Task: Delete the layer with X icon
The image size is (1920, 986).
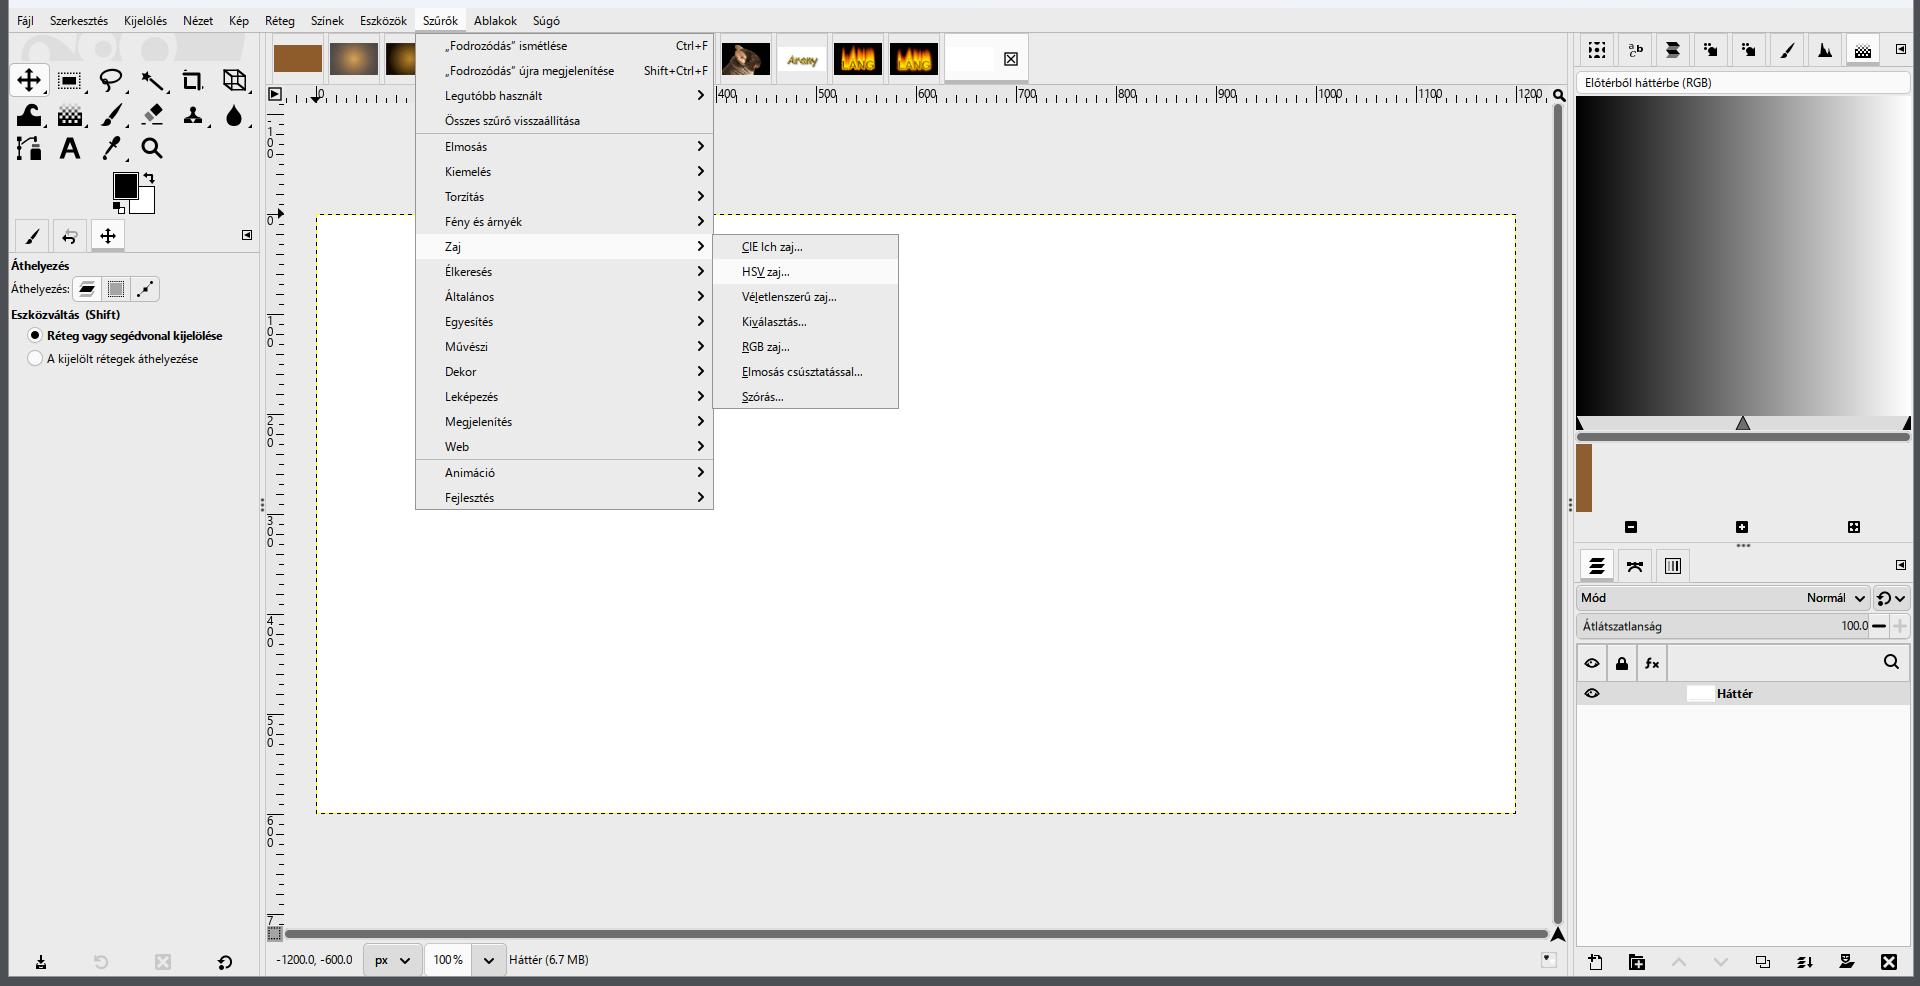Action: (x=1888, y=962)
